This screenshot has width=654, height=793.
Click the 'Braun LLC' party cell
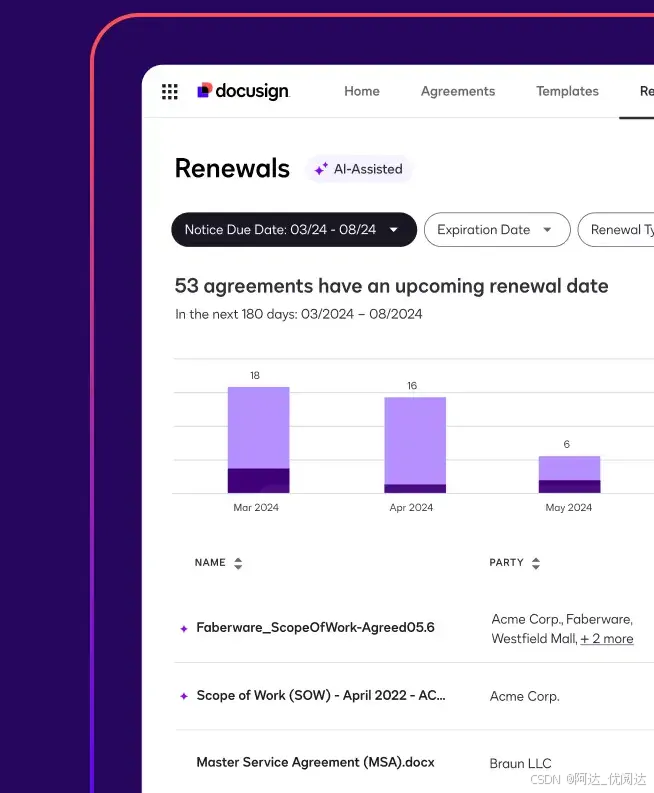pos(520,763)
